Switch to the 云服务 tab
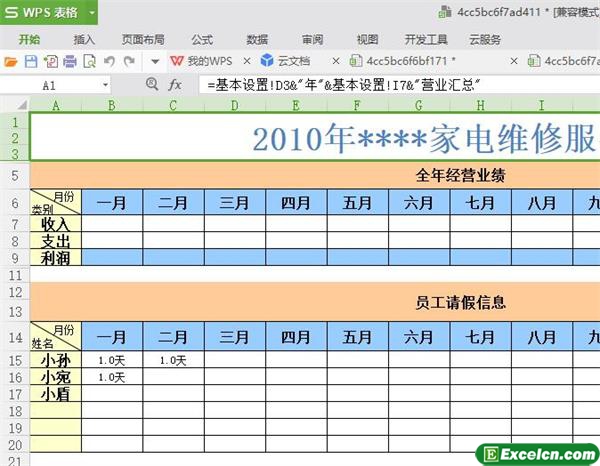This screenshot has width=600, height=466. [485, 40]
